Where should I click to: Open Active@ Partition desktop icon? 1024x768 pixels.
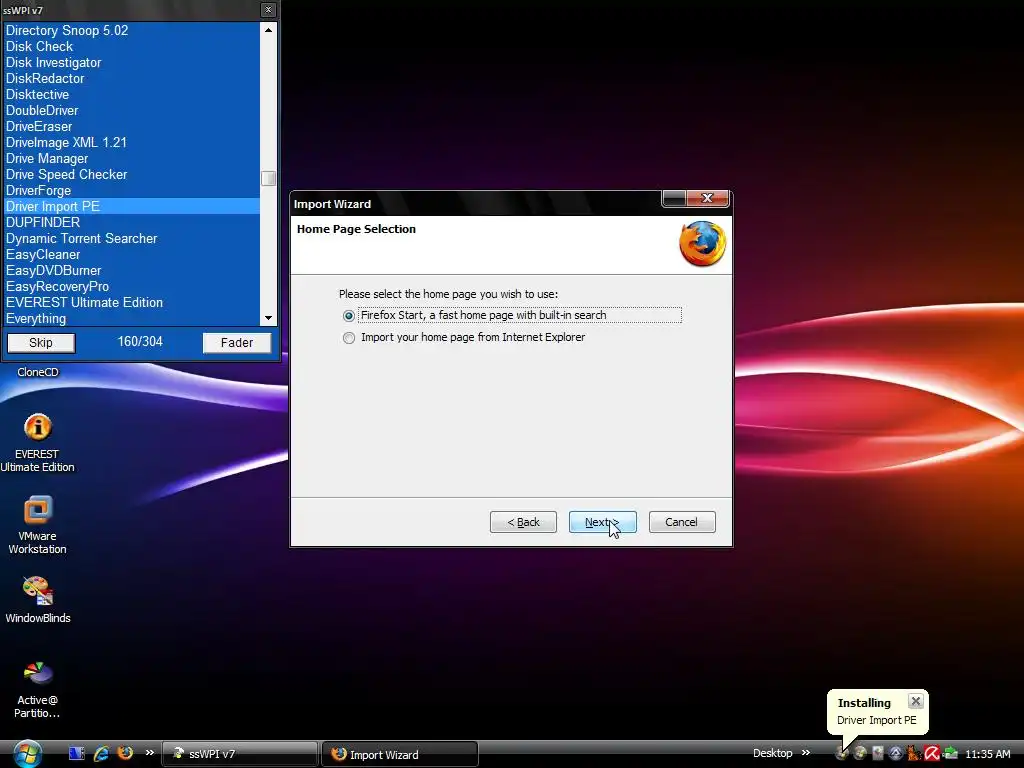pos(37,689)
